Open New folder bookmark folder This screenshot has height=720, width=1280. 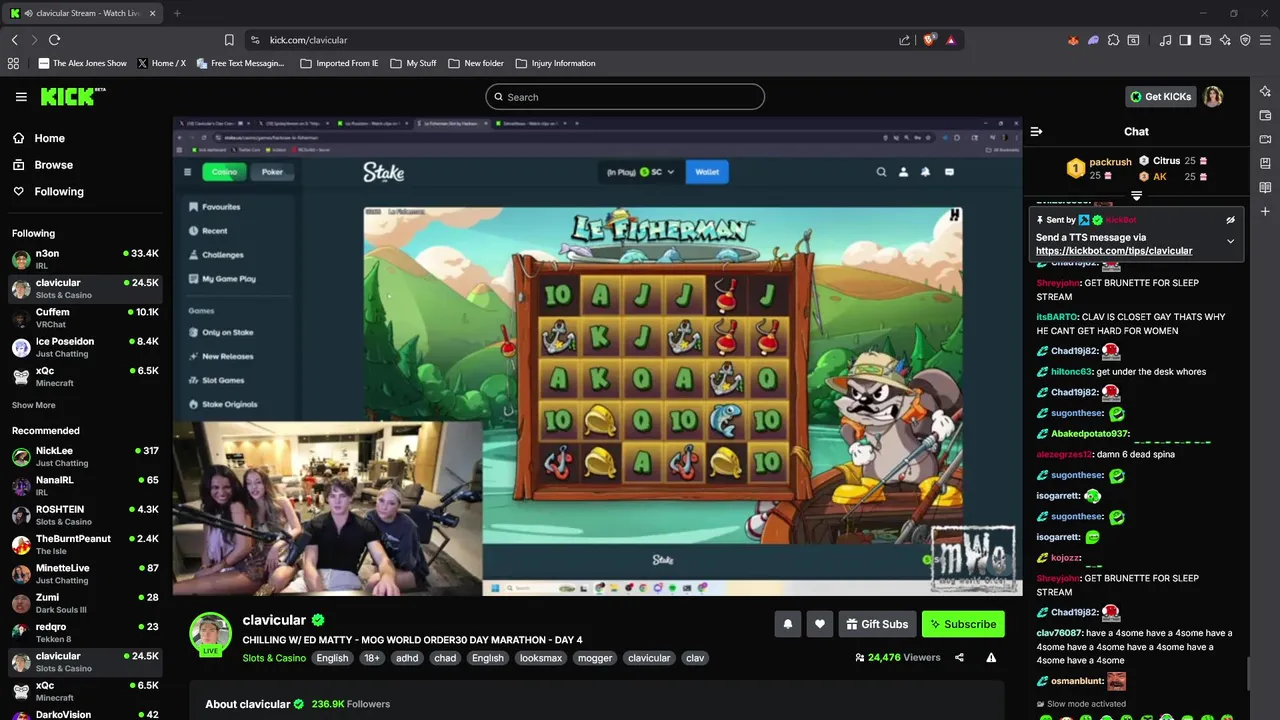coord(476,63)
